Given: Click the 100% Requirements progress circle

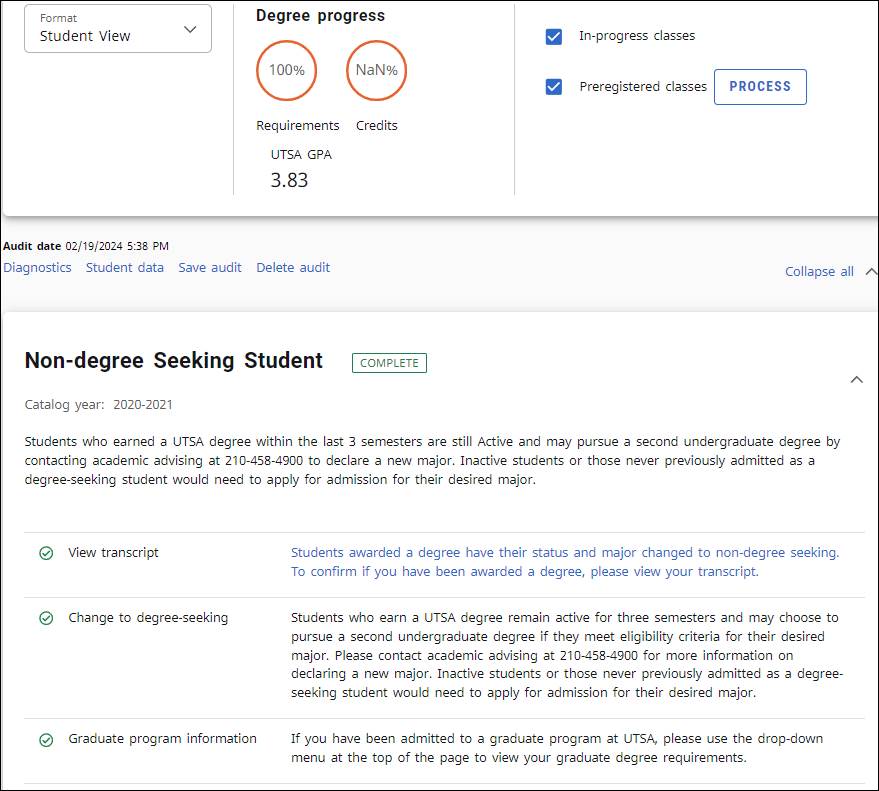Looking at the screenshot, I should pyautogui.click(x=286, y=71).
